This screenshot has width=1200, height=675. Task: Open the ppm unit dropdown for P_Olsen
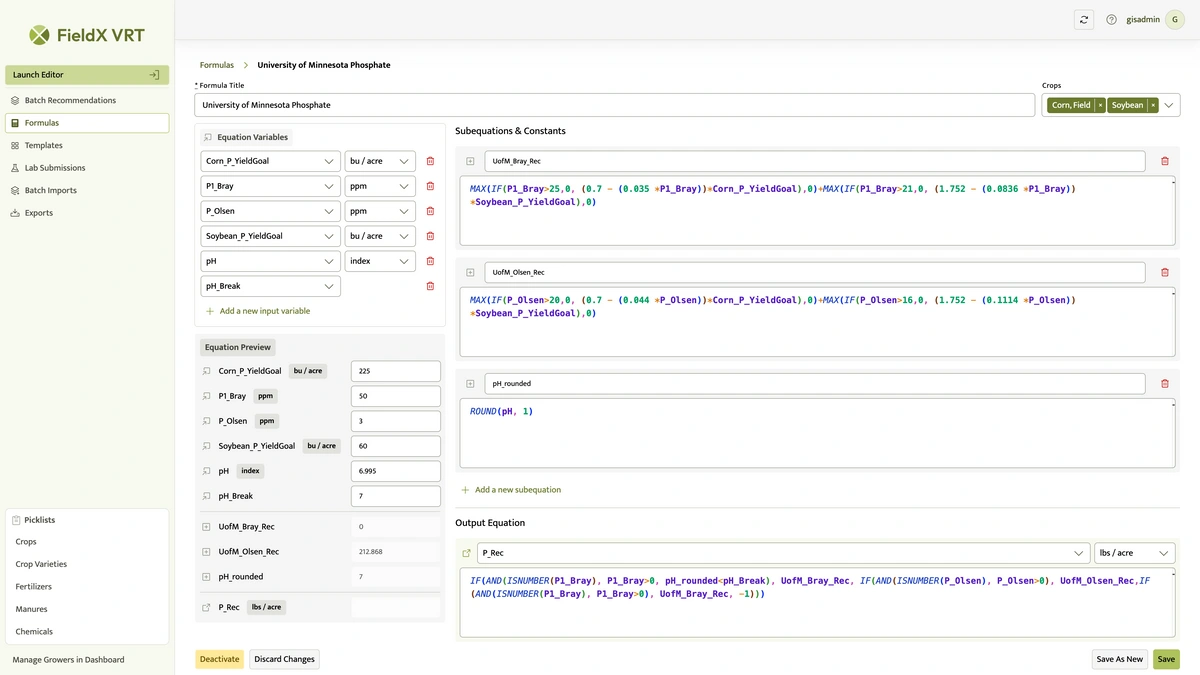click(x=380, y=211)
